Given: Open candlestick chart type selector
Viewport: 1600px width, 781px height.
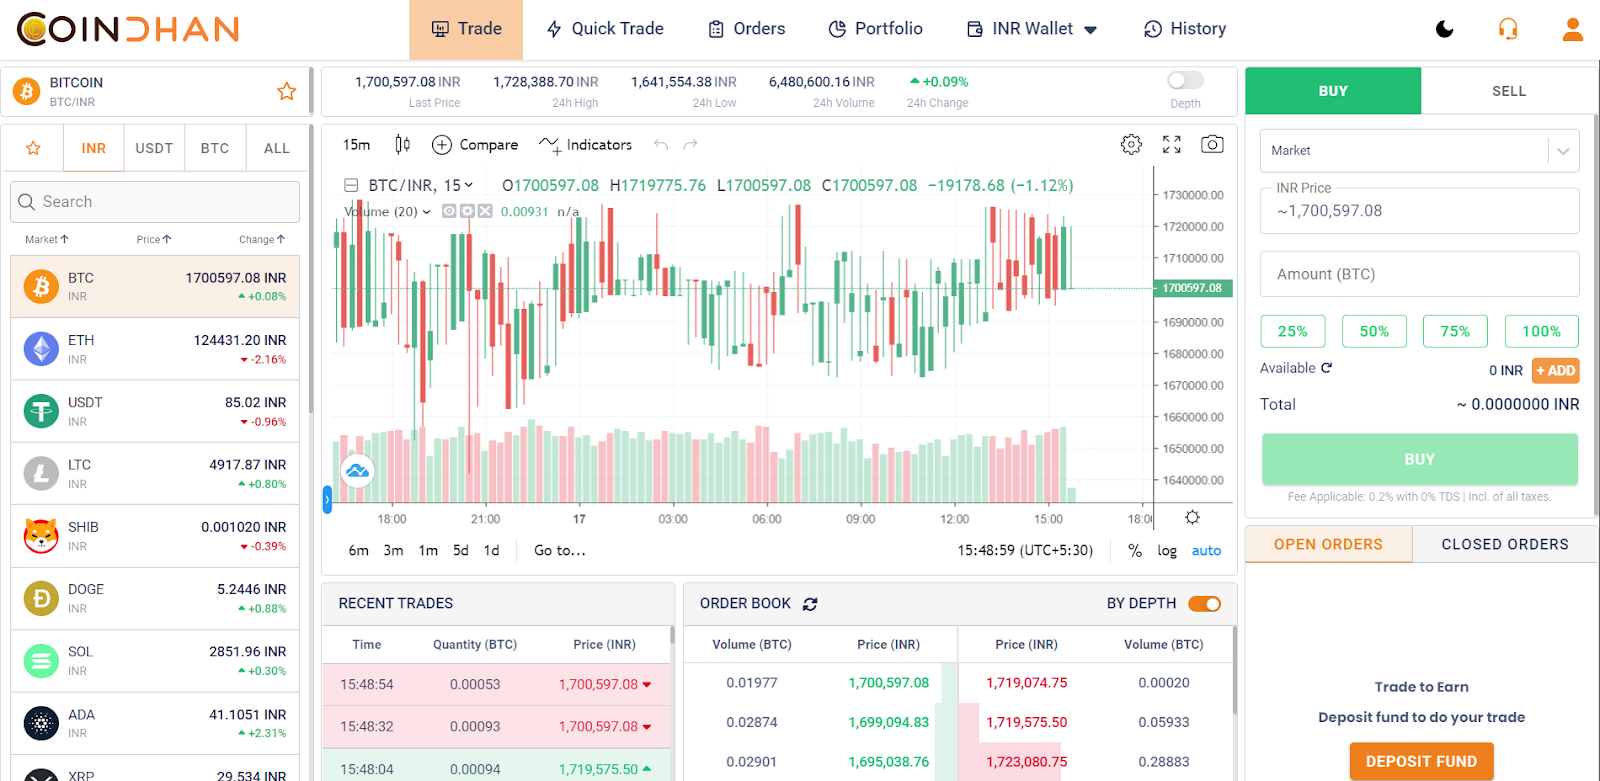Looking at the screenshot, I should [x=402, y=145].
